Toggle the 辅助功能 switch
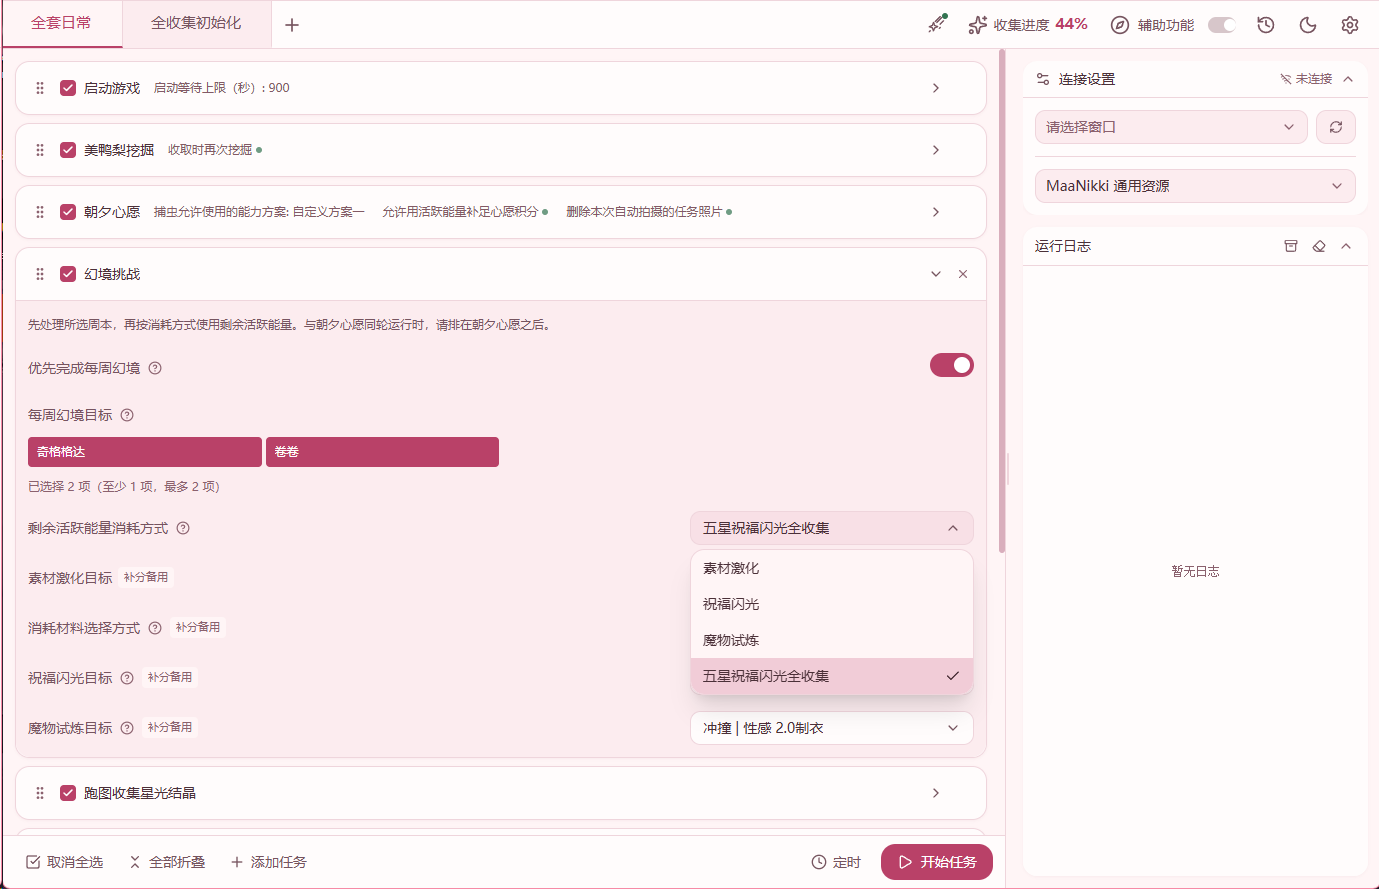Viewport: 1379px width, 889px height. coord(1222,25)
